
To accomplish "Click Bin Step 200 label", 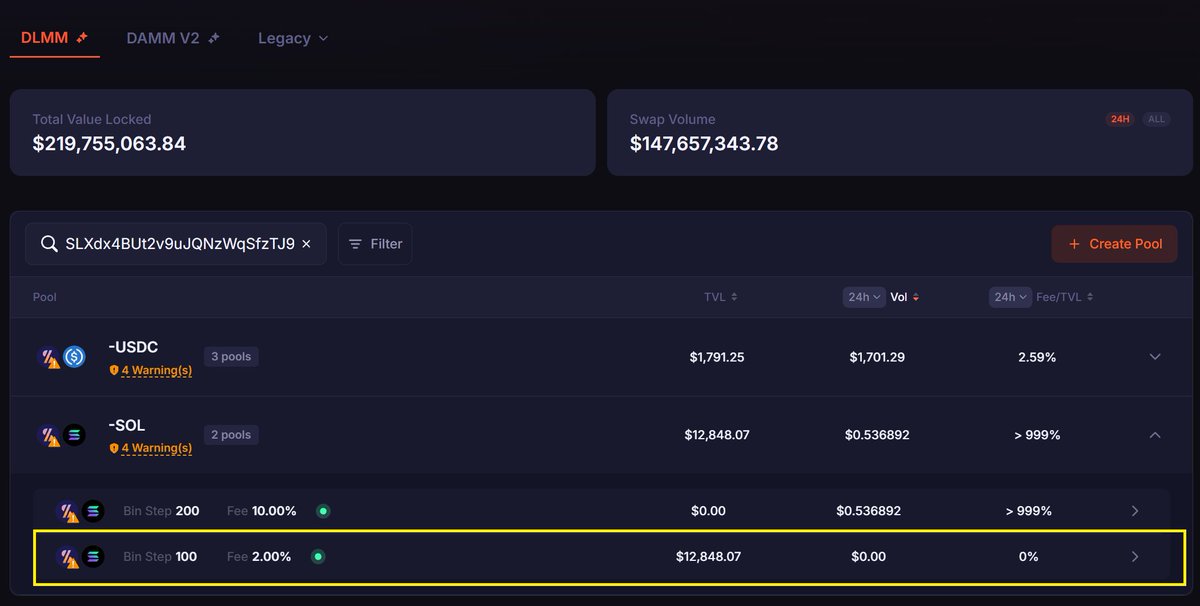I will pos(161,511).
